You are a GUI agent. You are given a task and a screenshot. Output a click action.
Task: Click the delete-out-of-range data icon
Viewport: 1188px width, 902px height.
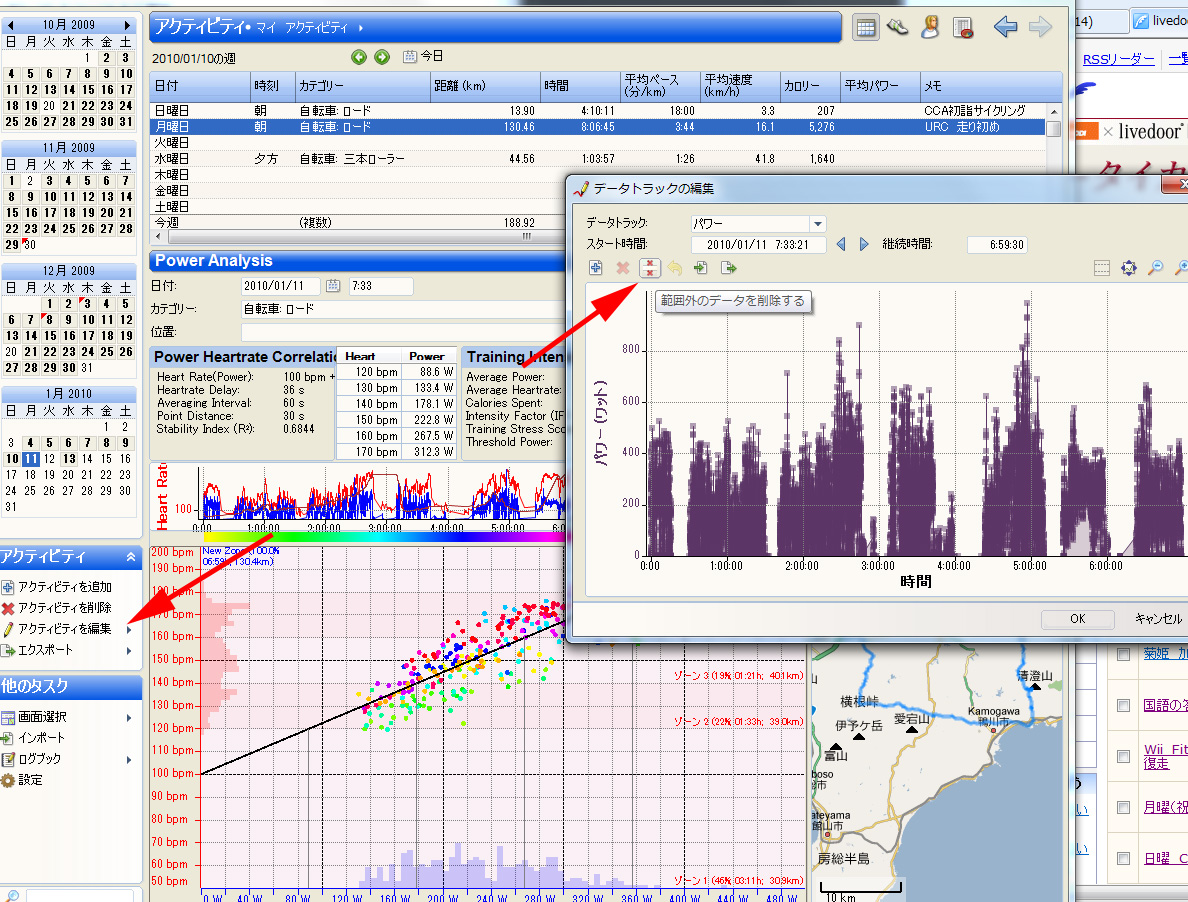tap(650, 267)
